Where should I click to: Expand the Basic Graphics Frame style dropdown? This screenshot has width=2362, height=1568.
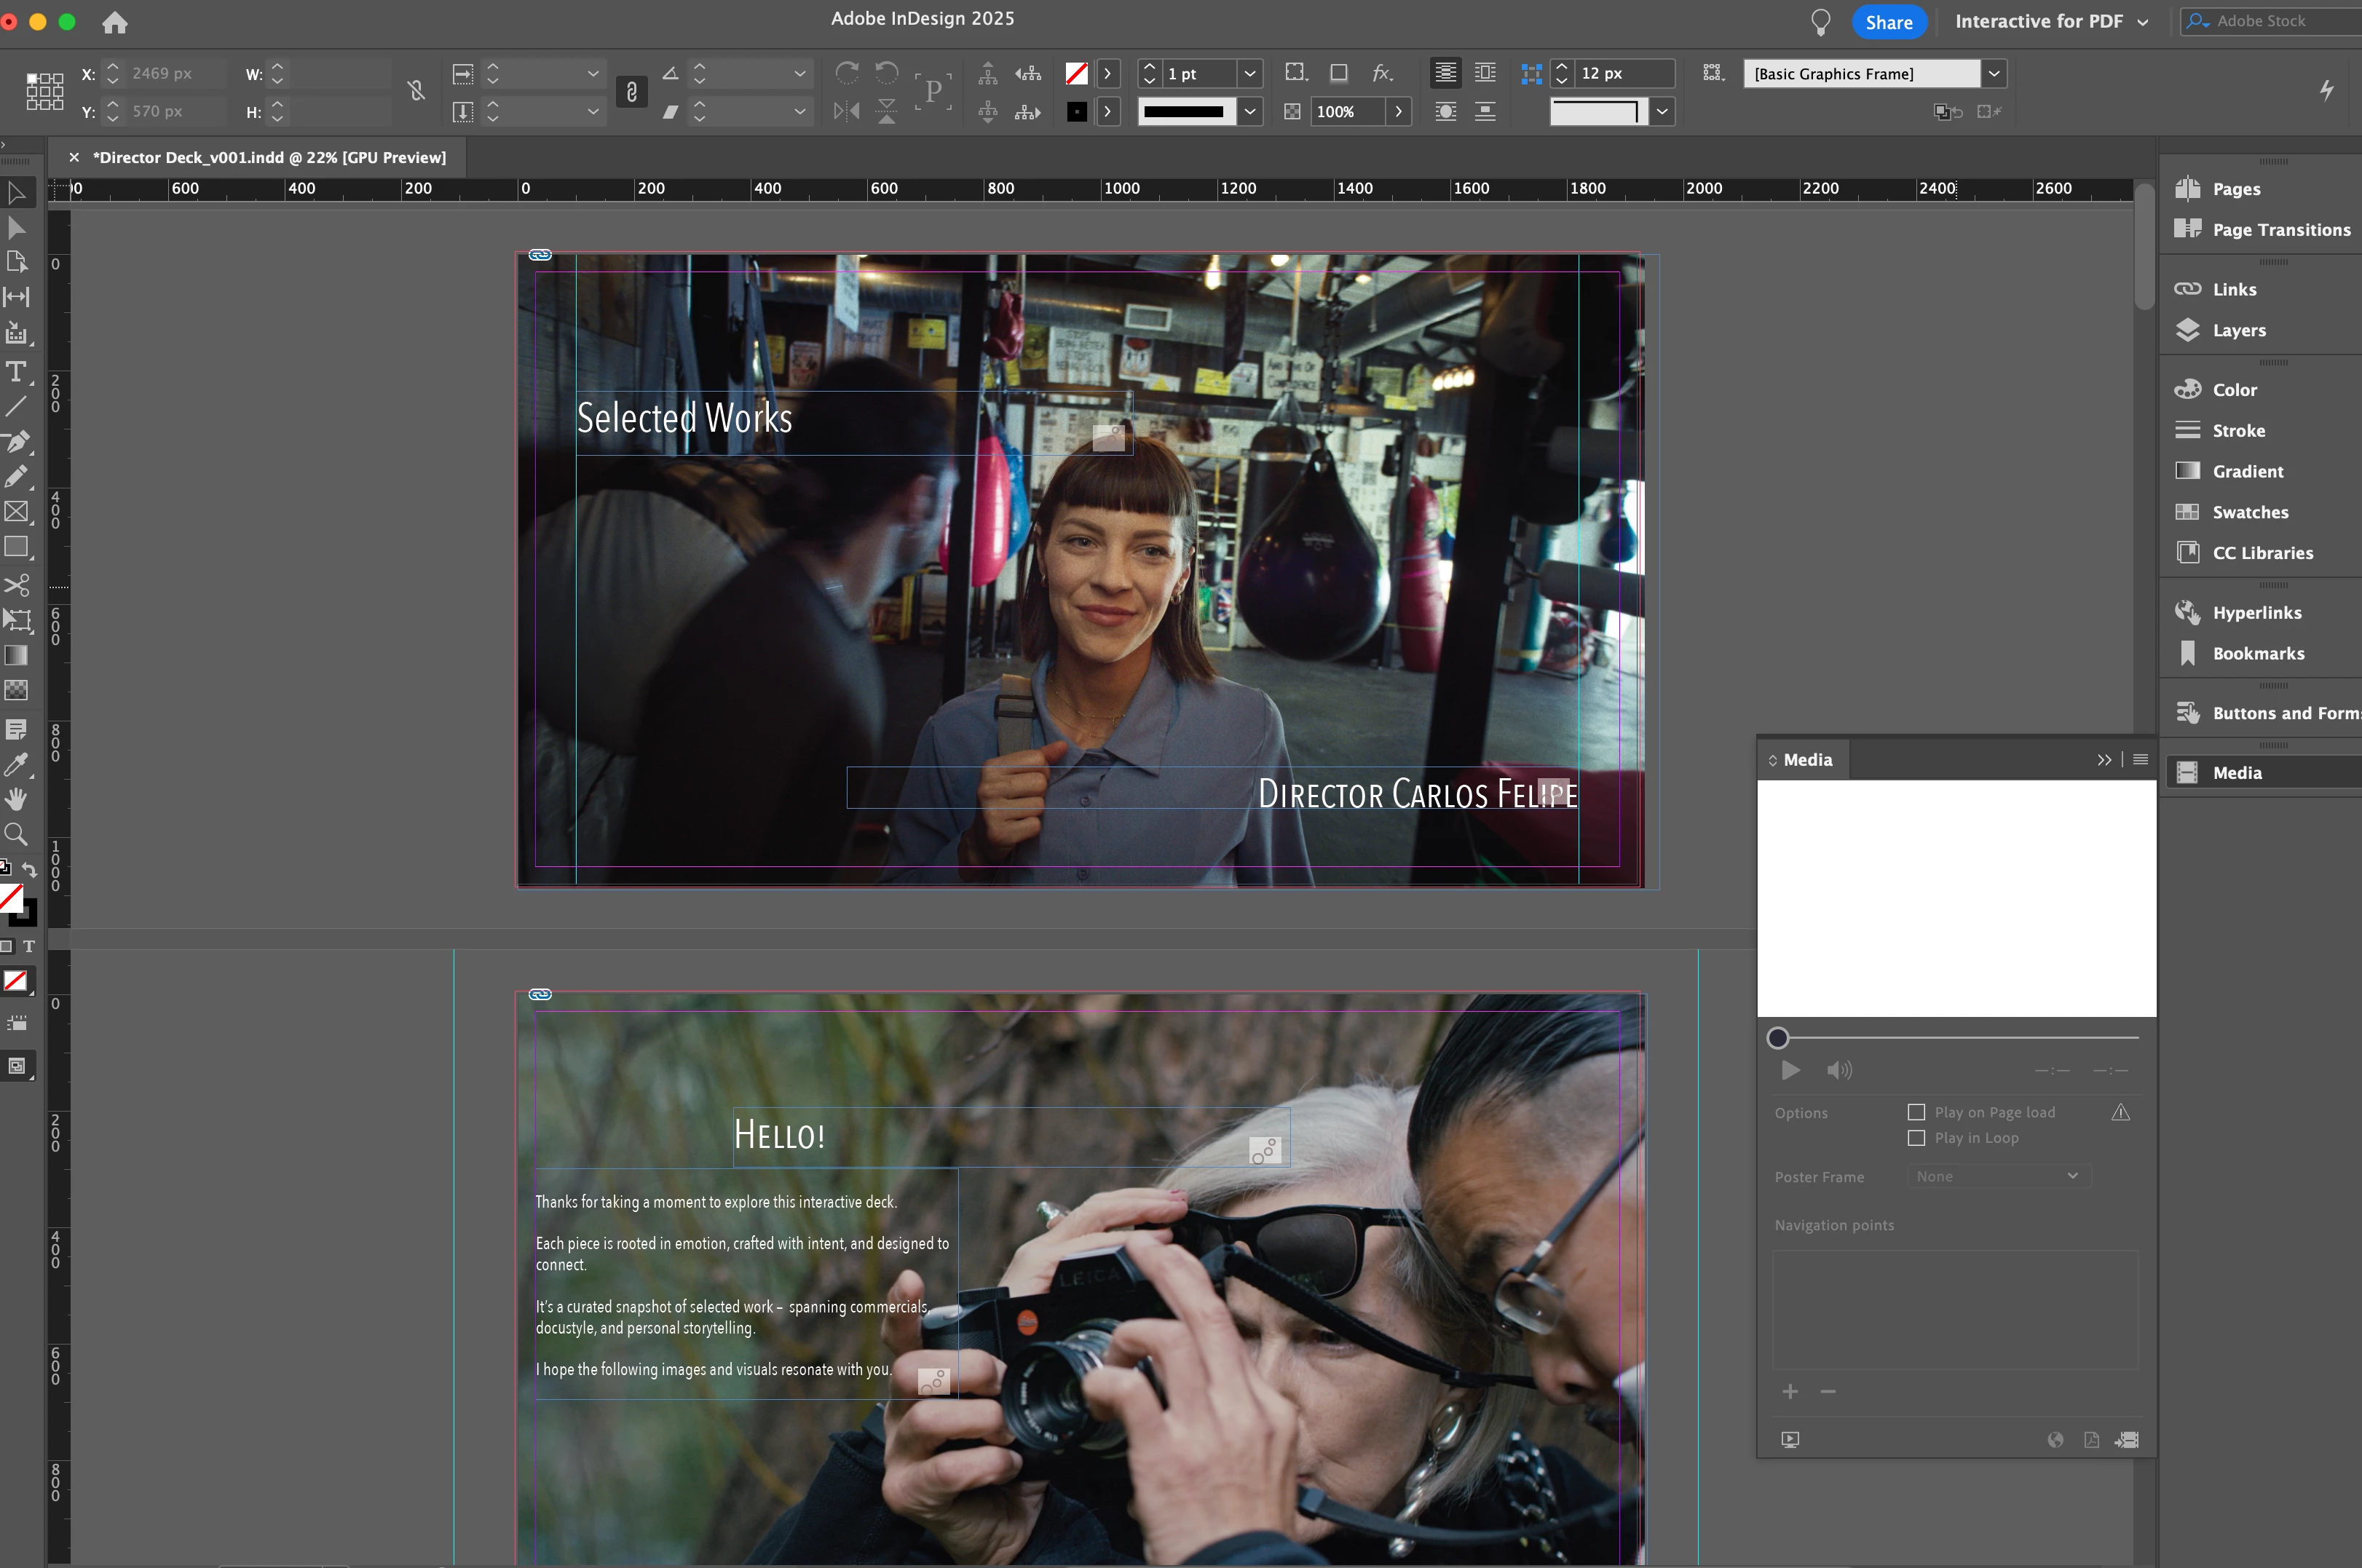1994,73
